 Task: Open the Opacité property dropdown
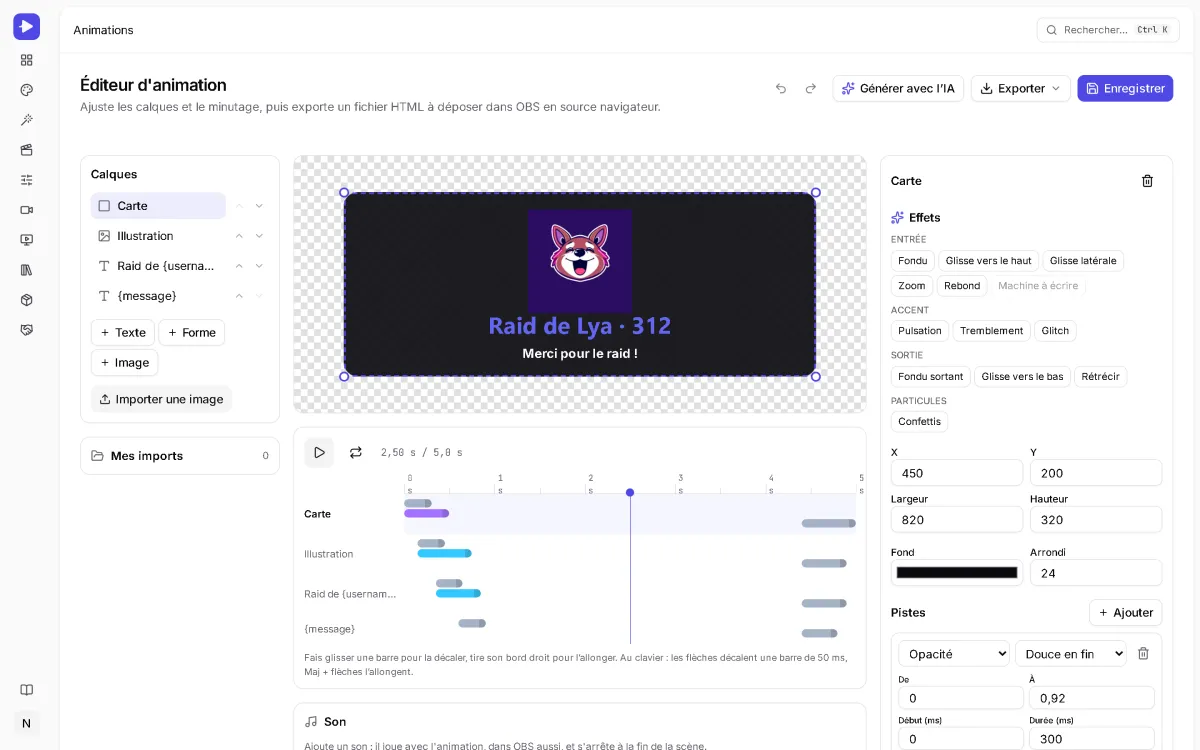[954, 654]
